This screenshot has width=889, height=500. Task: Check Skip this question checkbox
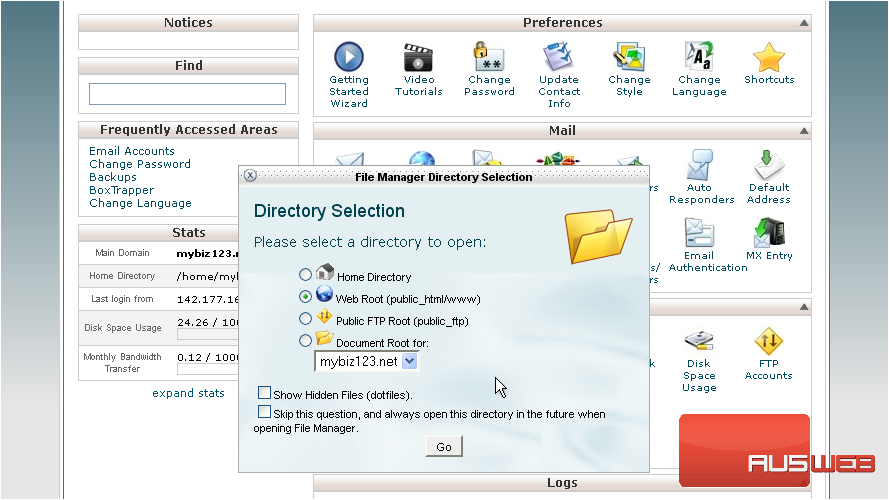pos(264,412)
